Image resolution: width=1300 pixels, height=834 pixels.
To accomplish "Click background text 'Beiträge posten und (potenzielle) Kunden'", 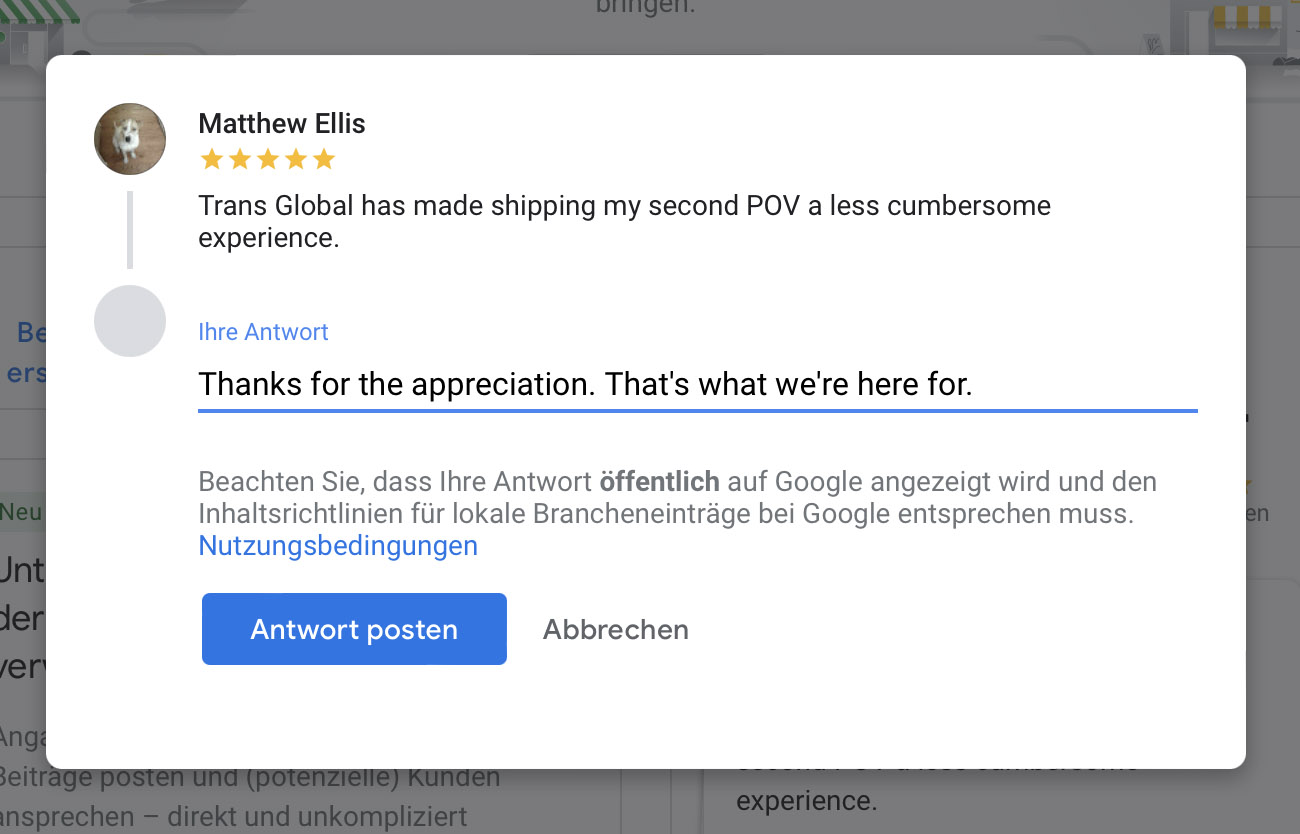I will 250,776.
